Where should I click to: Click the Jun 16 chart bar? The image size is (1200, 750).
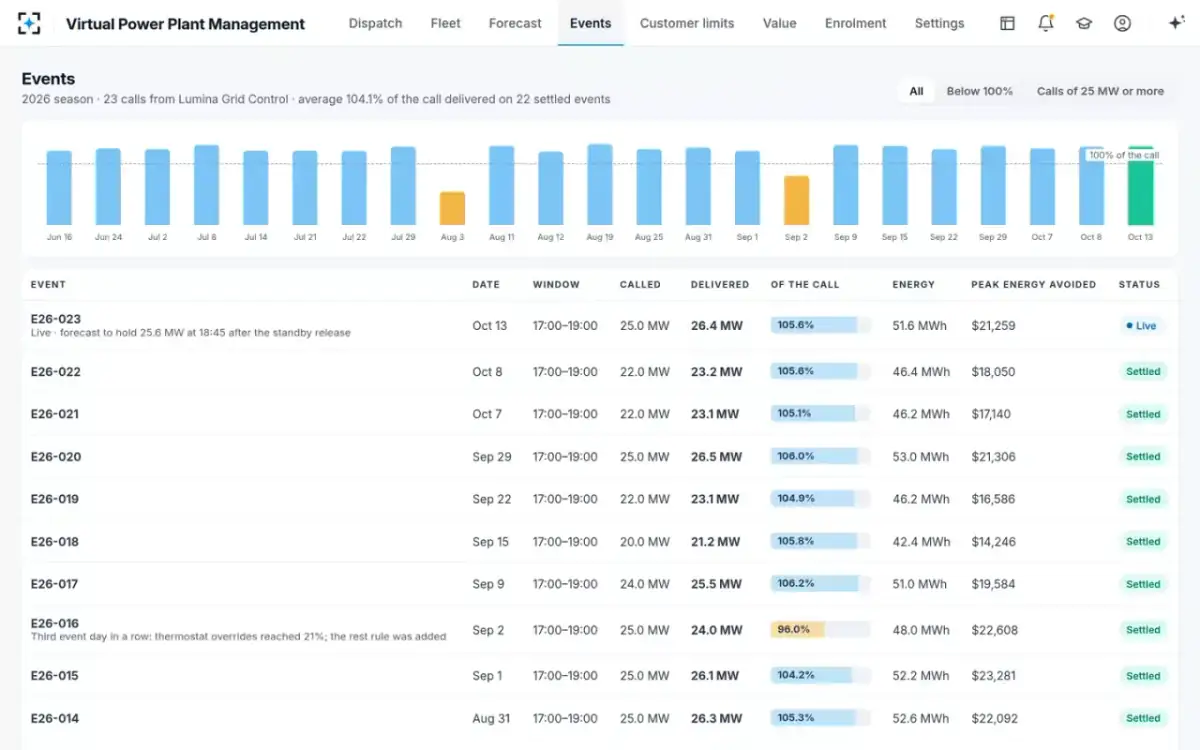(x=59, y=188)
